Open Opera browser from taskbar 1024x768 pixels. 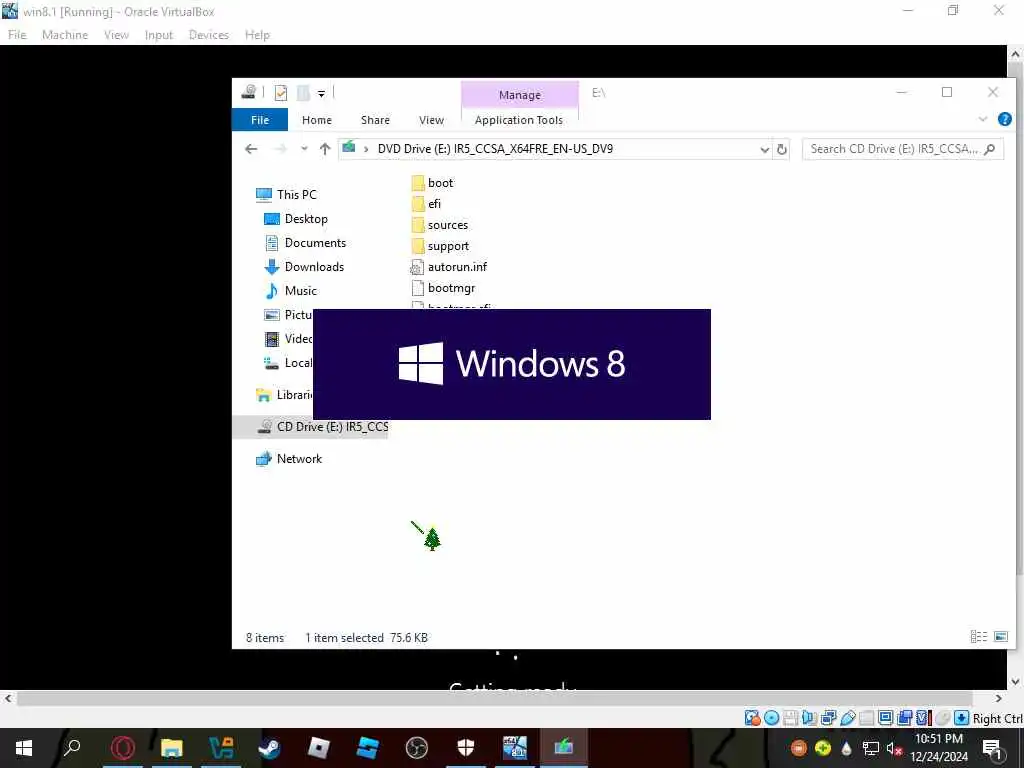pyautogui.click(x=123, y=748)
